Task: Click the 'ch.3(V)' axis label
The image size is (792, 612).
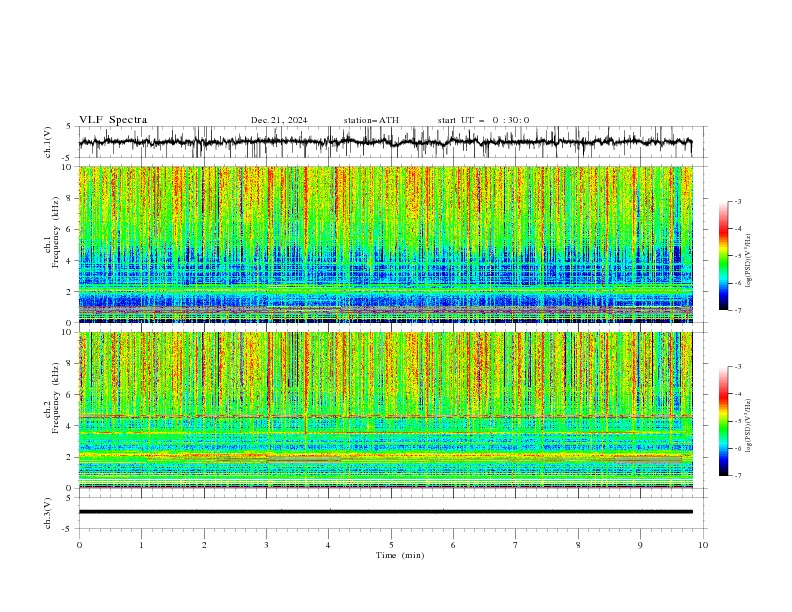Action: [48, 513]
